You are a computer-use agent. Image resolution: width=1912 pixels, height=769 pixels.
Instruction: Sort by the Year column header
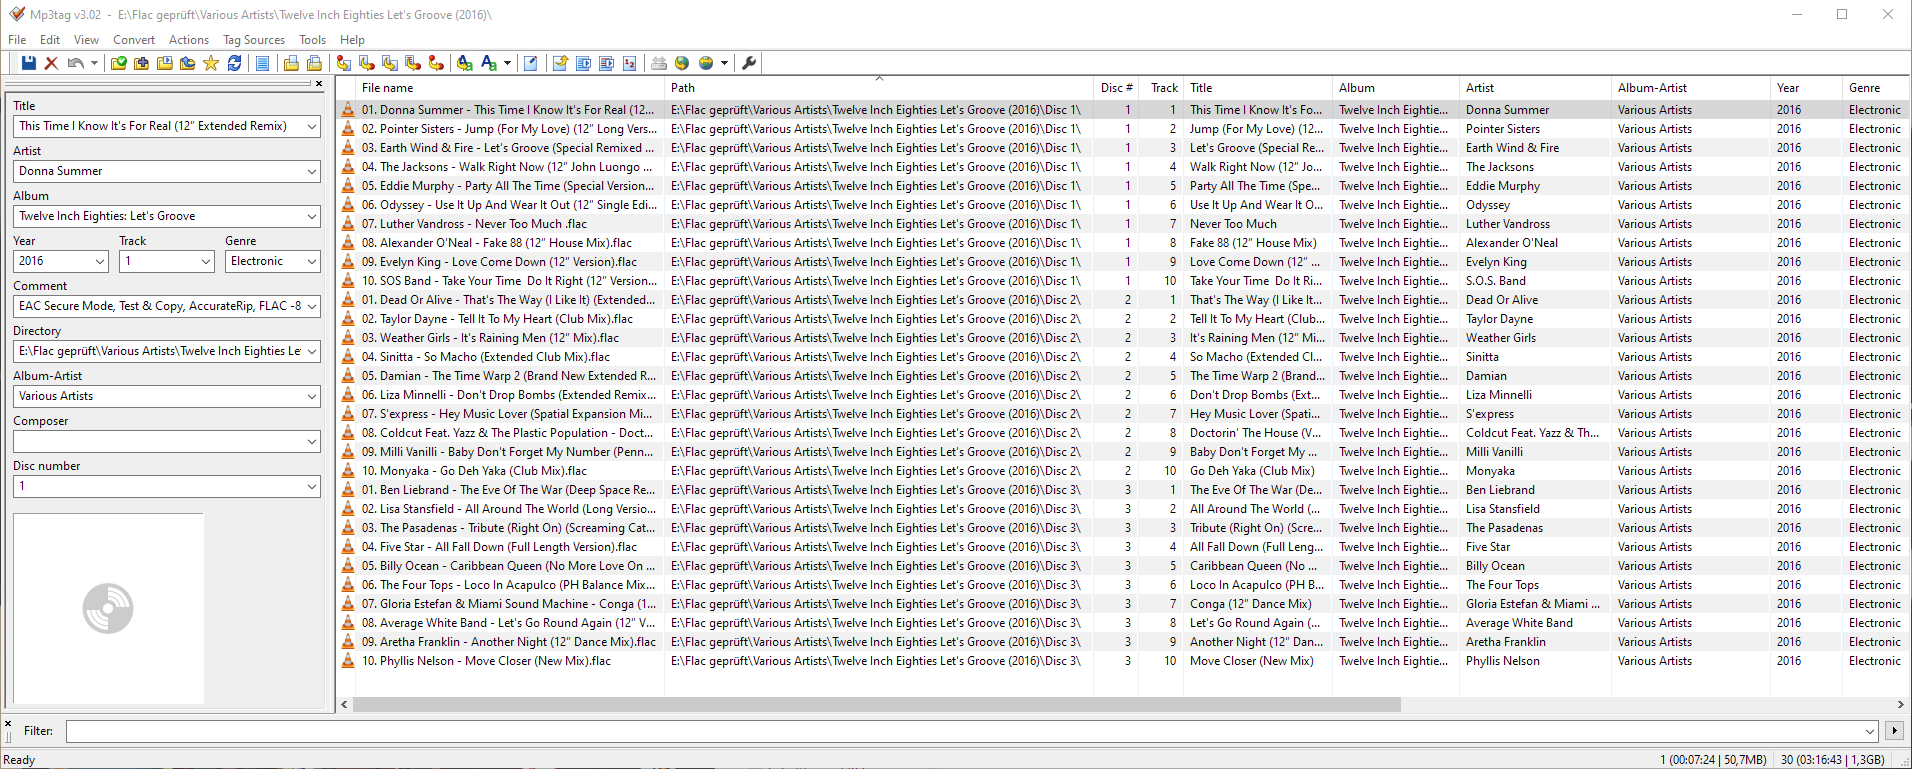(x=1805, y=88)
